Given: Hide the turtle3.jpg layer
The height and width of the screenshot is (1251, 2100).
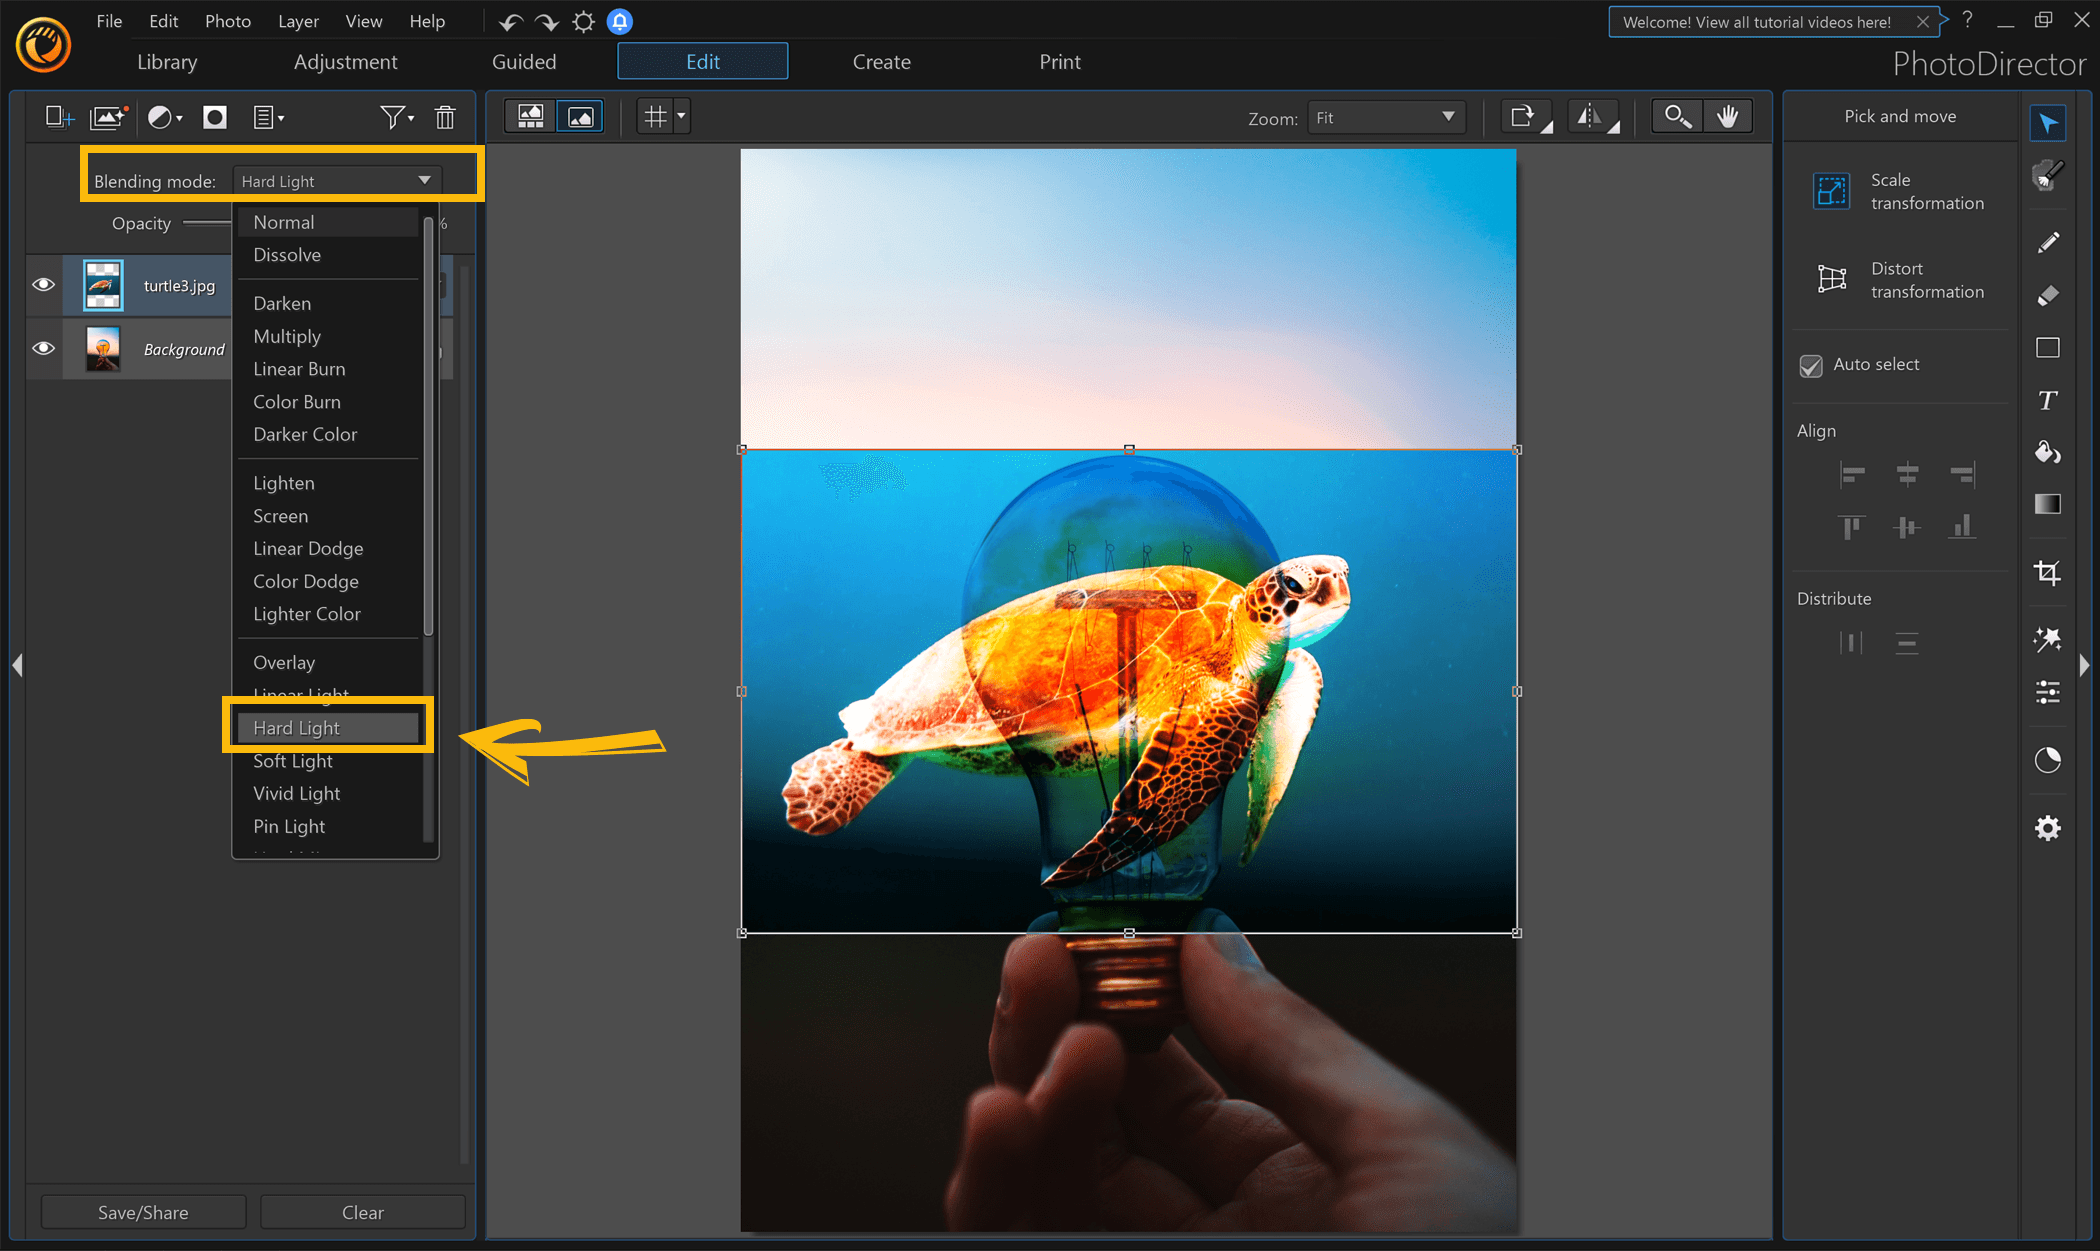Looking at the screenshot, I should tap(43, 285).
